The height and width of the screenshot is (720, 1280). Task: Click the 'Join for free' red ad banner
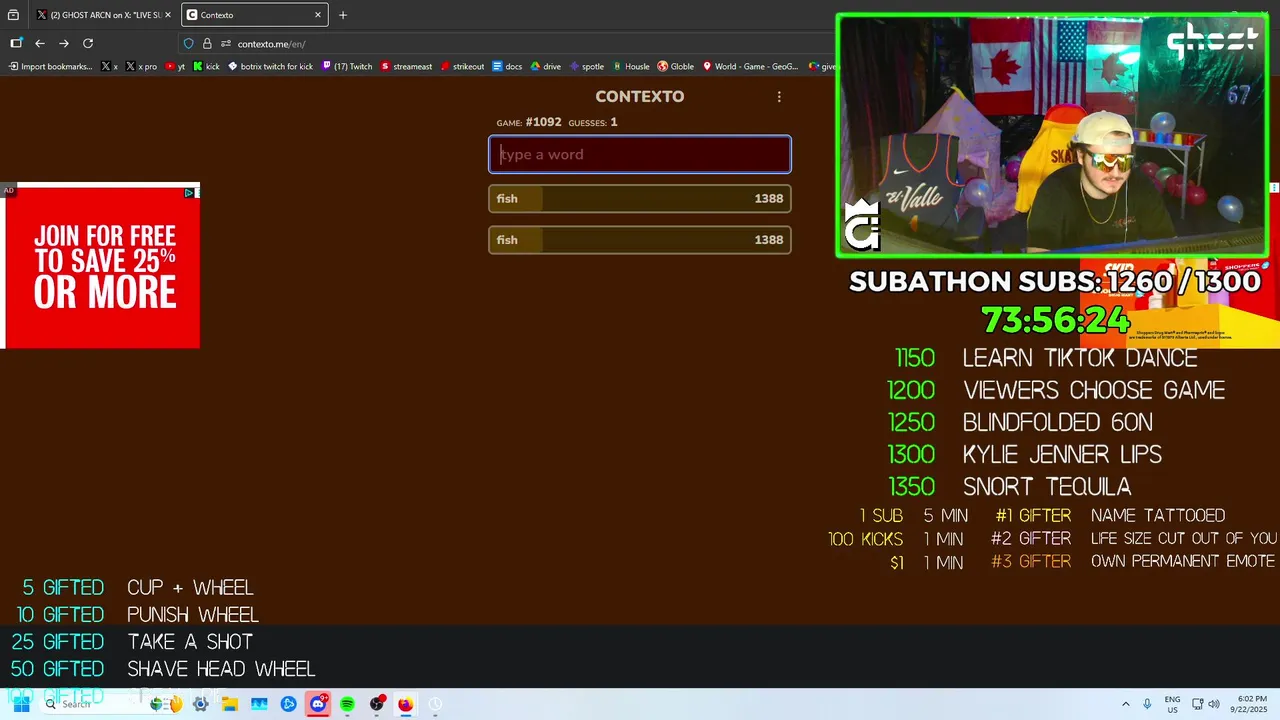[101, 267]
